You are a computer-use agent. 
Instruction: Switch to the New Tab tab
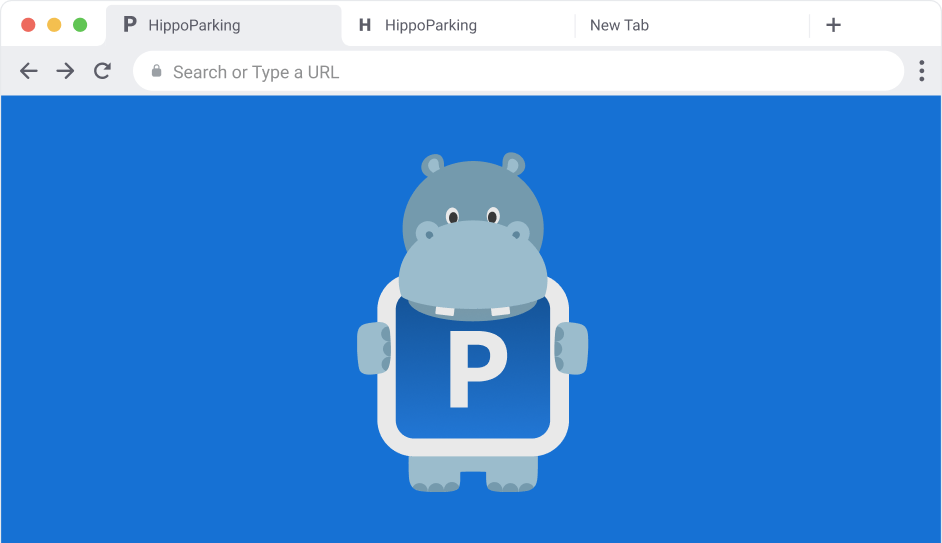(x=692, y=25)
